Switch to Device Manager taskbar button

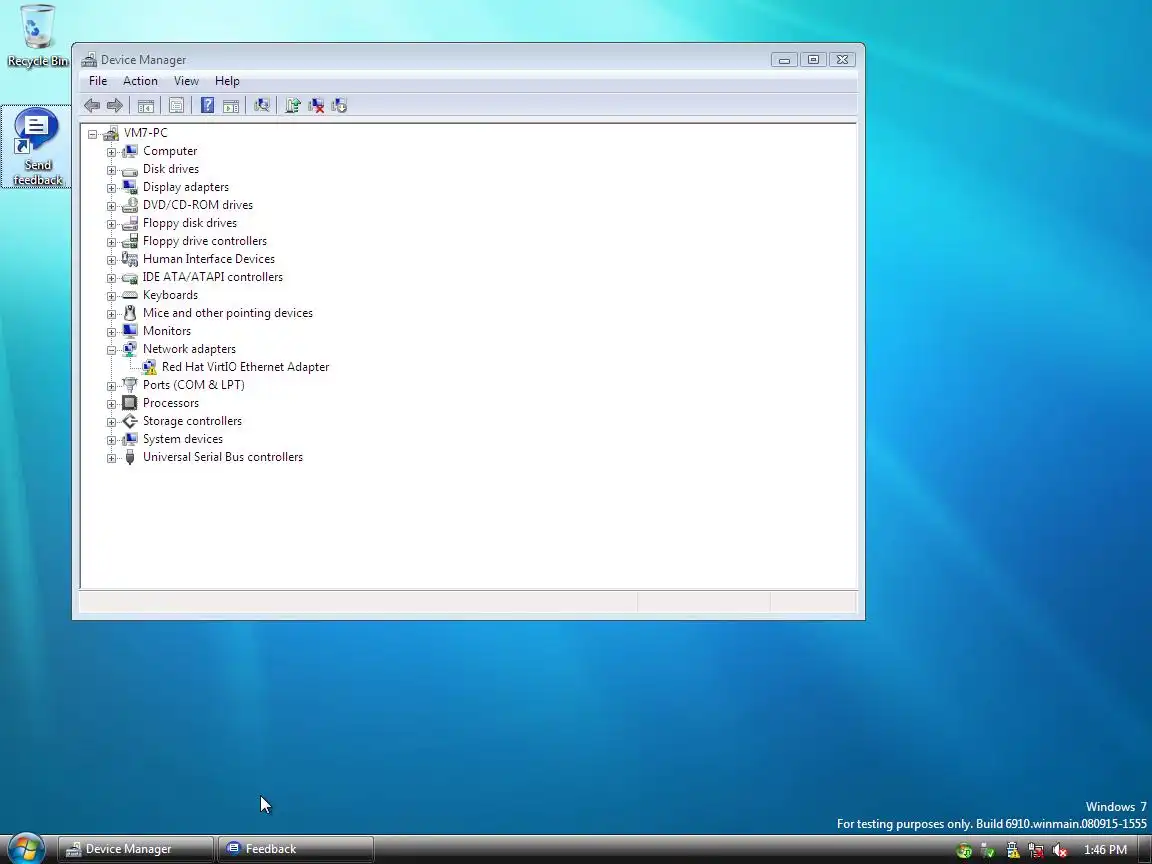(136, 849)
